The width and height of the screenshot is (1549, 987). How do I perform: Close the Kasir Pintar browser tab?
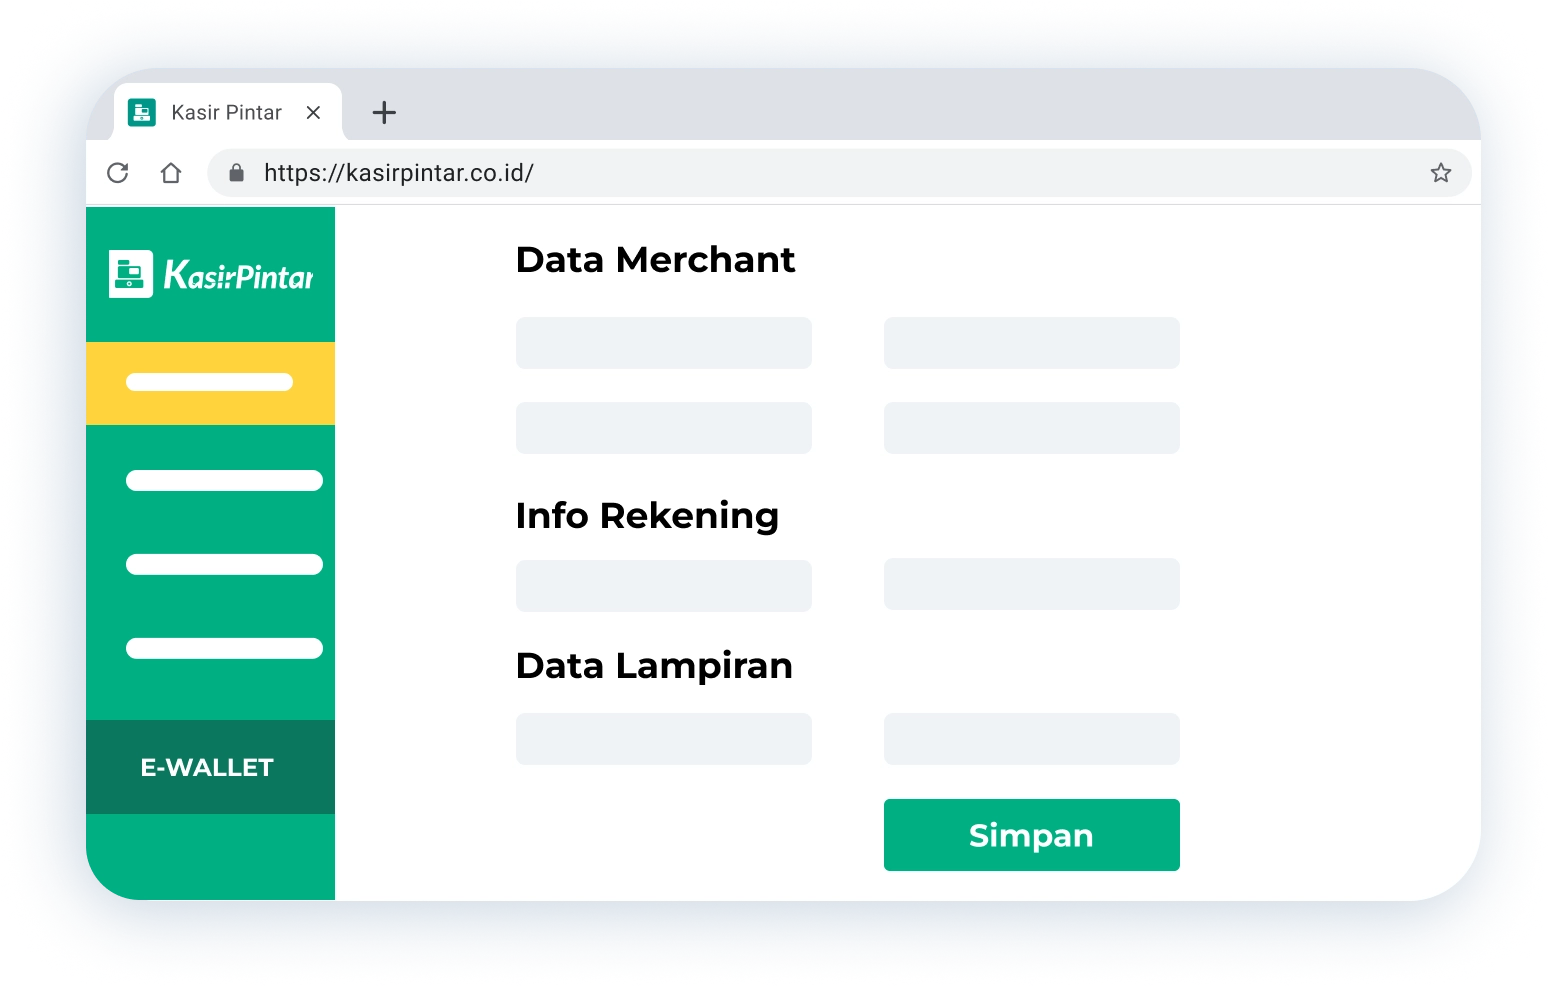tap(313, 113)
